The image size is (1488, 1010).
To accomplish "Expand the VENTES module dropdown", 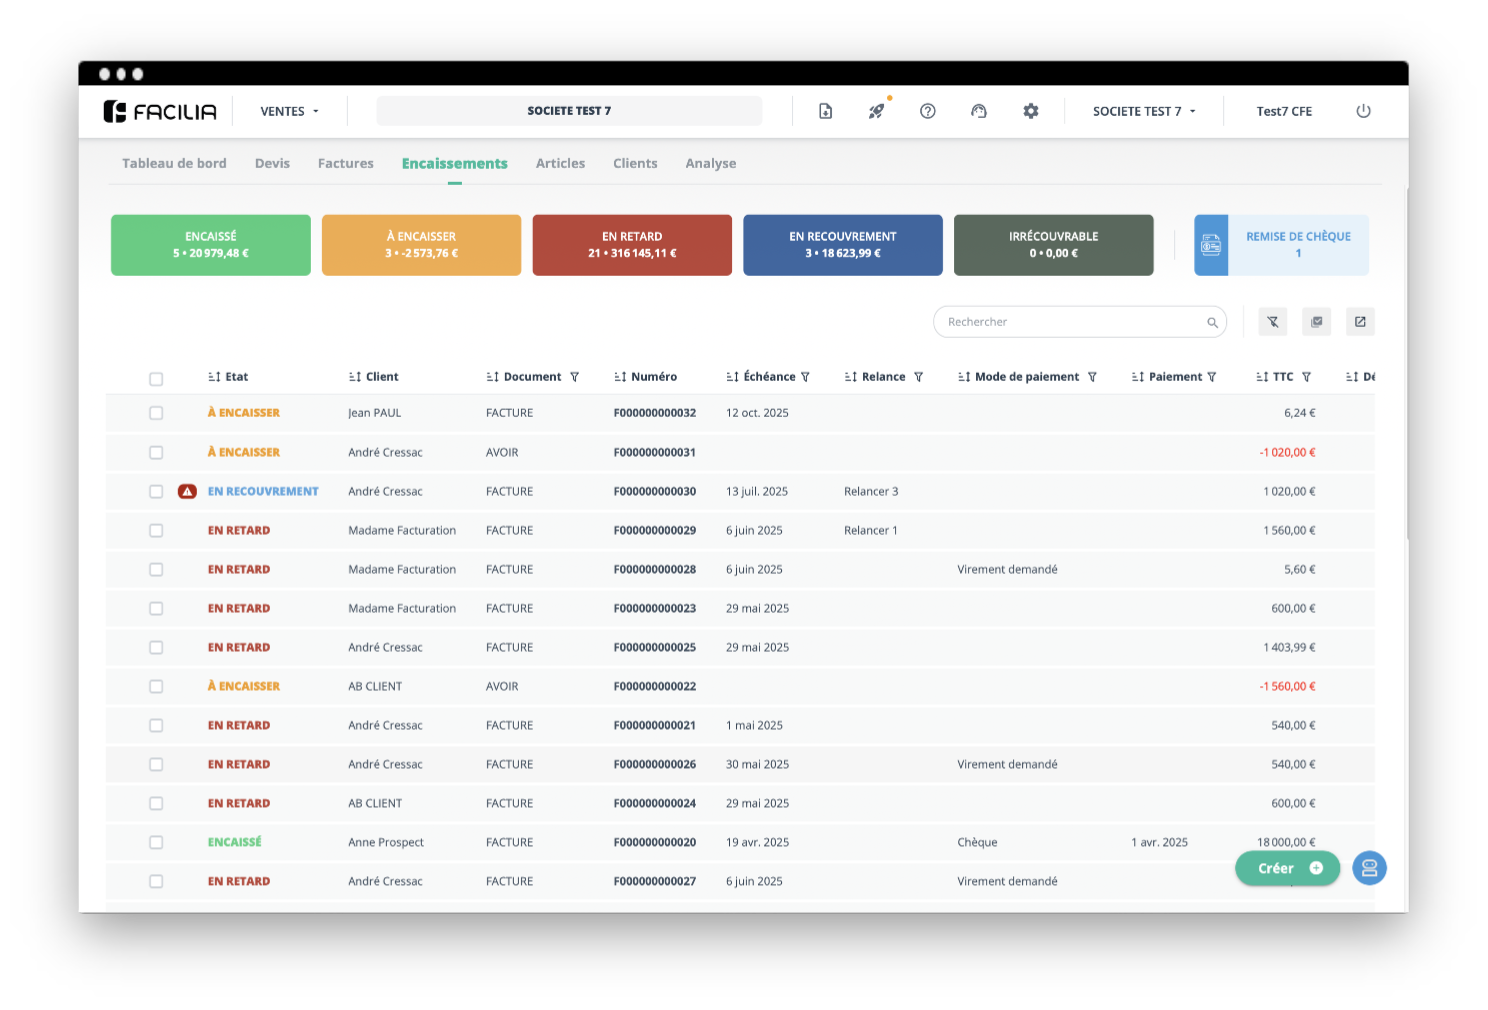I will (x=289, y=111).
